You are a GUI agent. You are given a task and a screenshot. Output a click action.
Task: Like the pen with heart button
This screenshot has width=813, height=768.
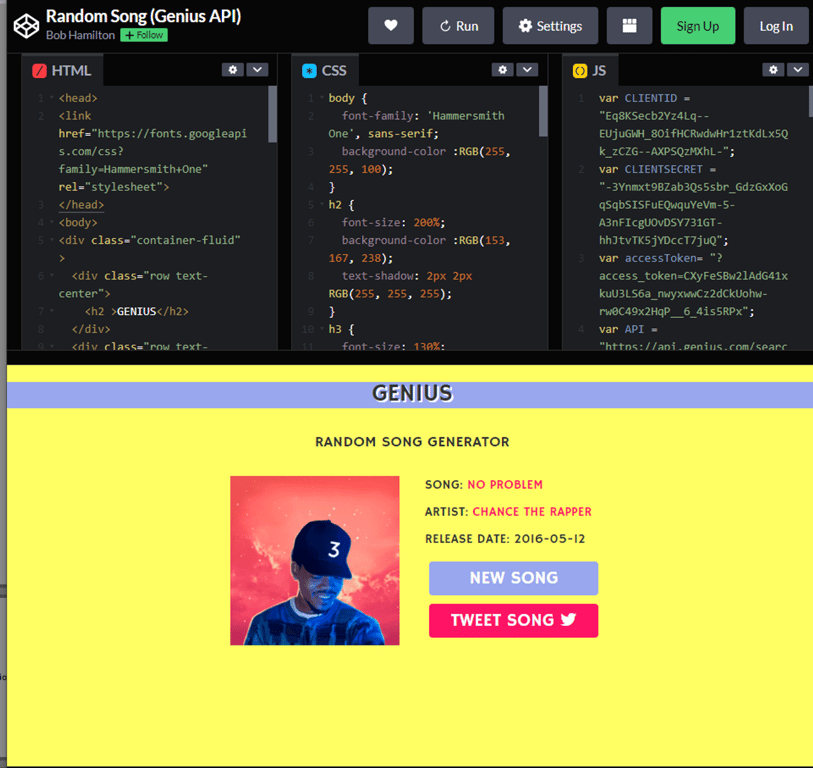391,26
